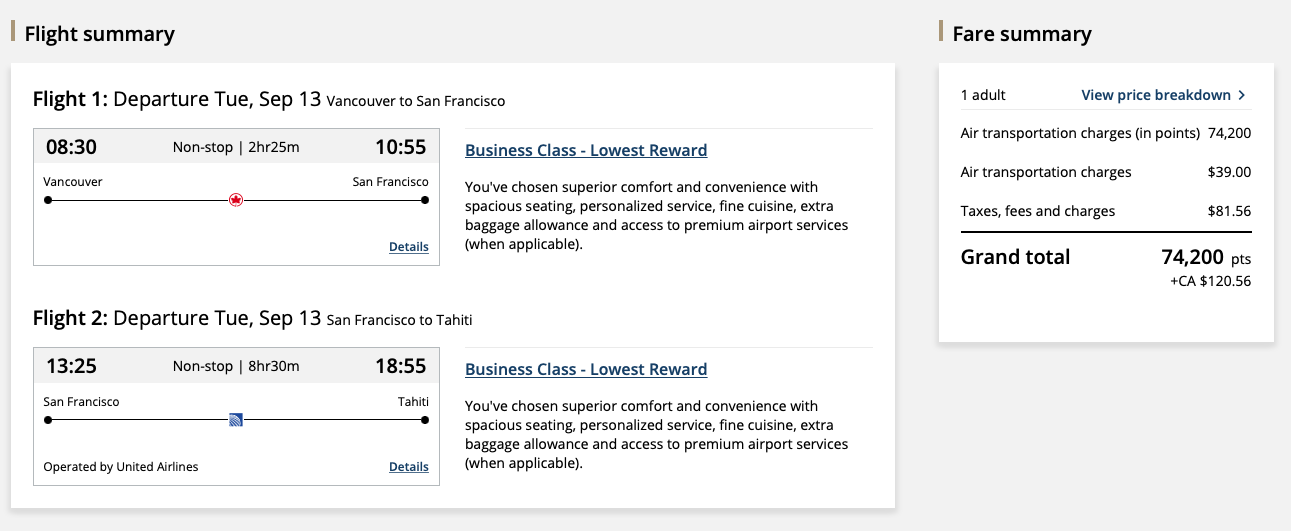Click the Air Canada maple leaf icon
1291x531 pixels.
(x=236, y=200)
